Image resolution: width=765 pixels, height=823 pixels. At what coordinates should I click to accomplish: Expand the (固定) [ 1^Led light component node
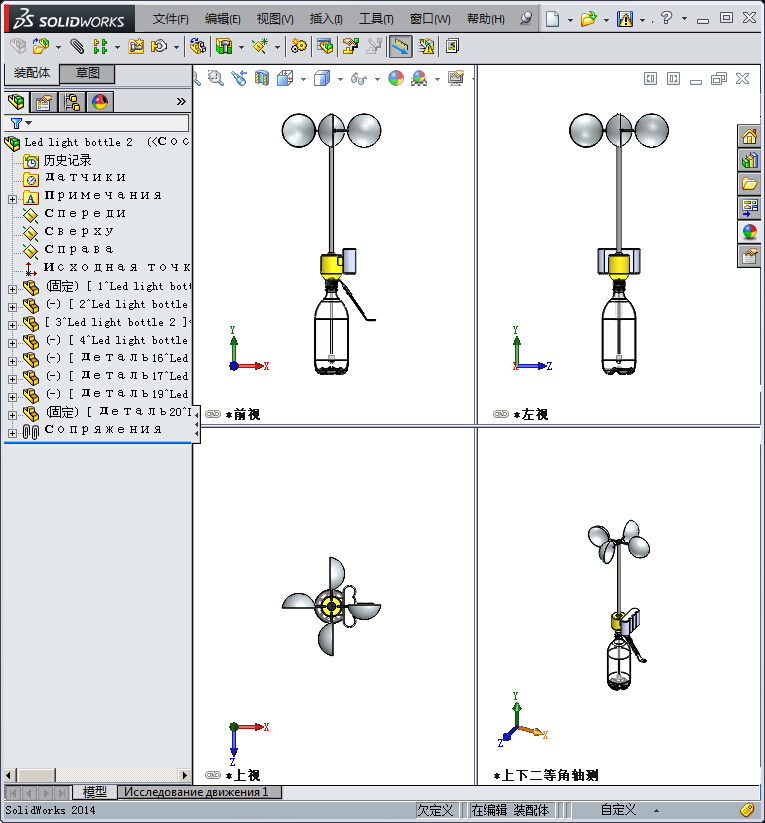(x=12, y=289)
